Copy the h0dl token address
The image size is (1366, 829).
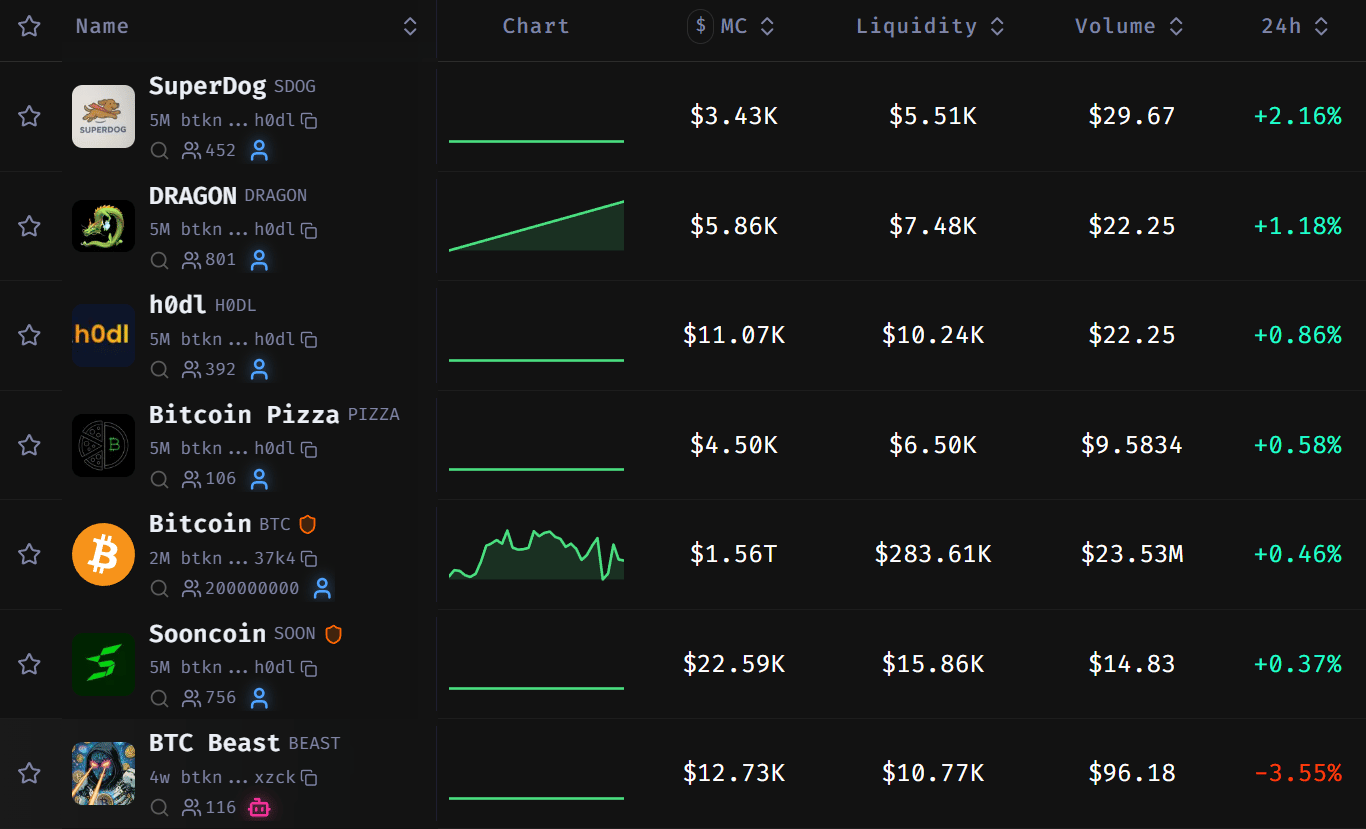(x=310, y=340)
